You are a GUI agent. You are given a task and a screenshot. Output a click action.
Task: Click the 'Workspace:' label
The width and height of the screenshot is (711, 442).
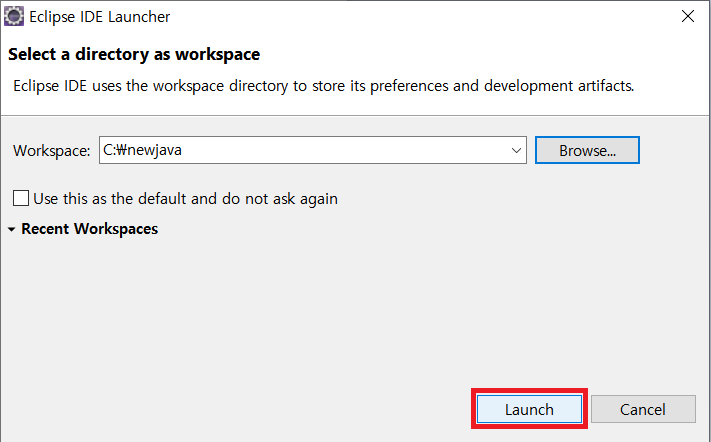(x=52, y=151)
